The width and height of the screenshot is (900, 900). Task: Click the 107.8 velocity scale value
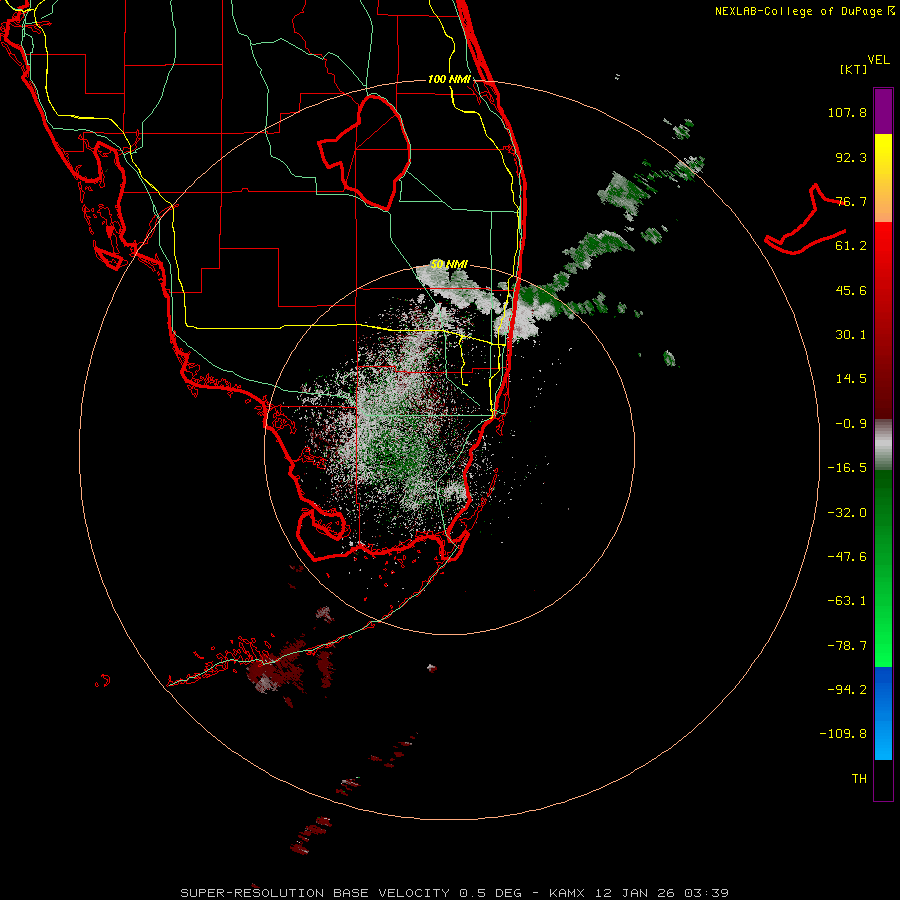(x=847, y=112)
